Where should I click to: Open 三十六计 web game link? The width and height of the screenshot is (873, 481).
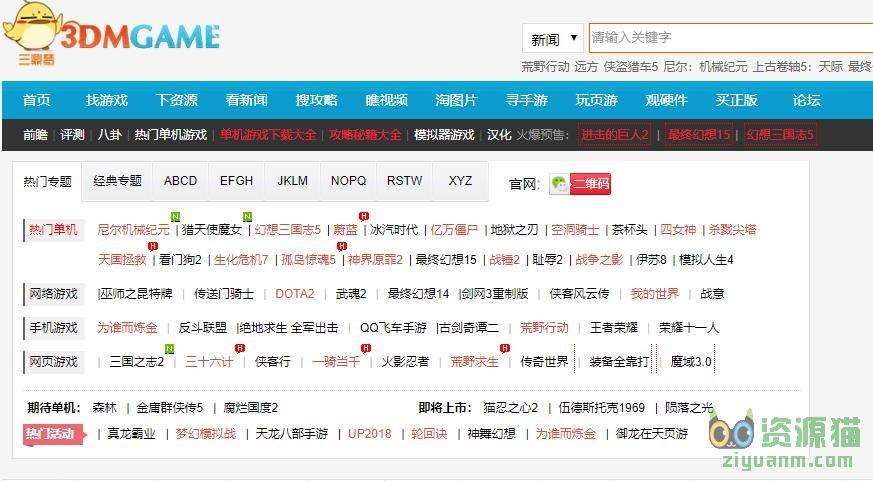(x=209, y=362)
